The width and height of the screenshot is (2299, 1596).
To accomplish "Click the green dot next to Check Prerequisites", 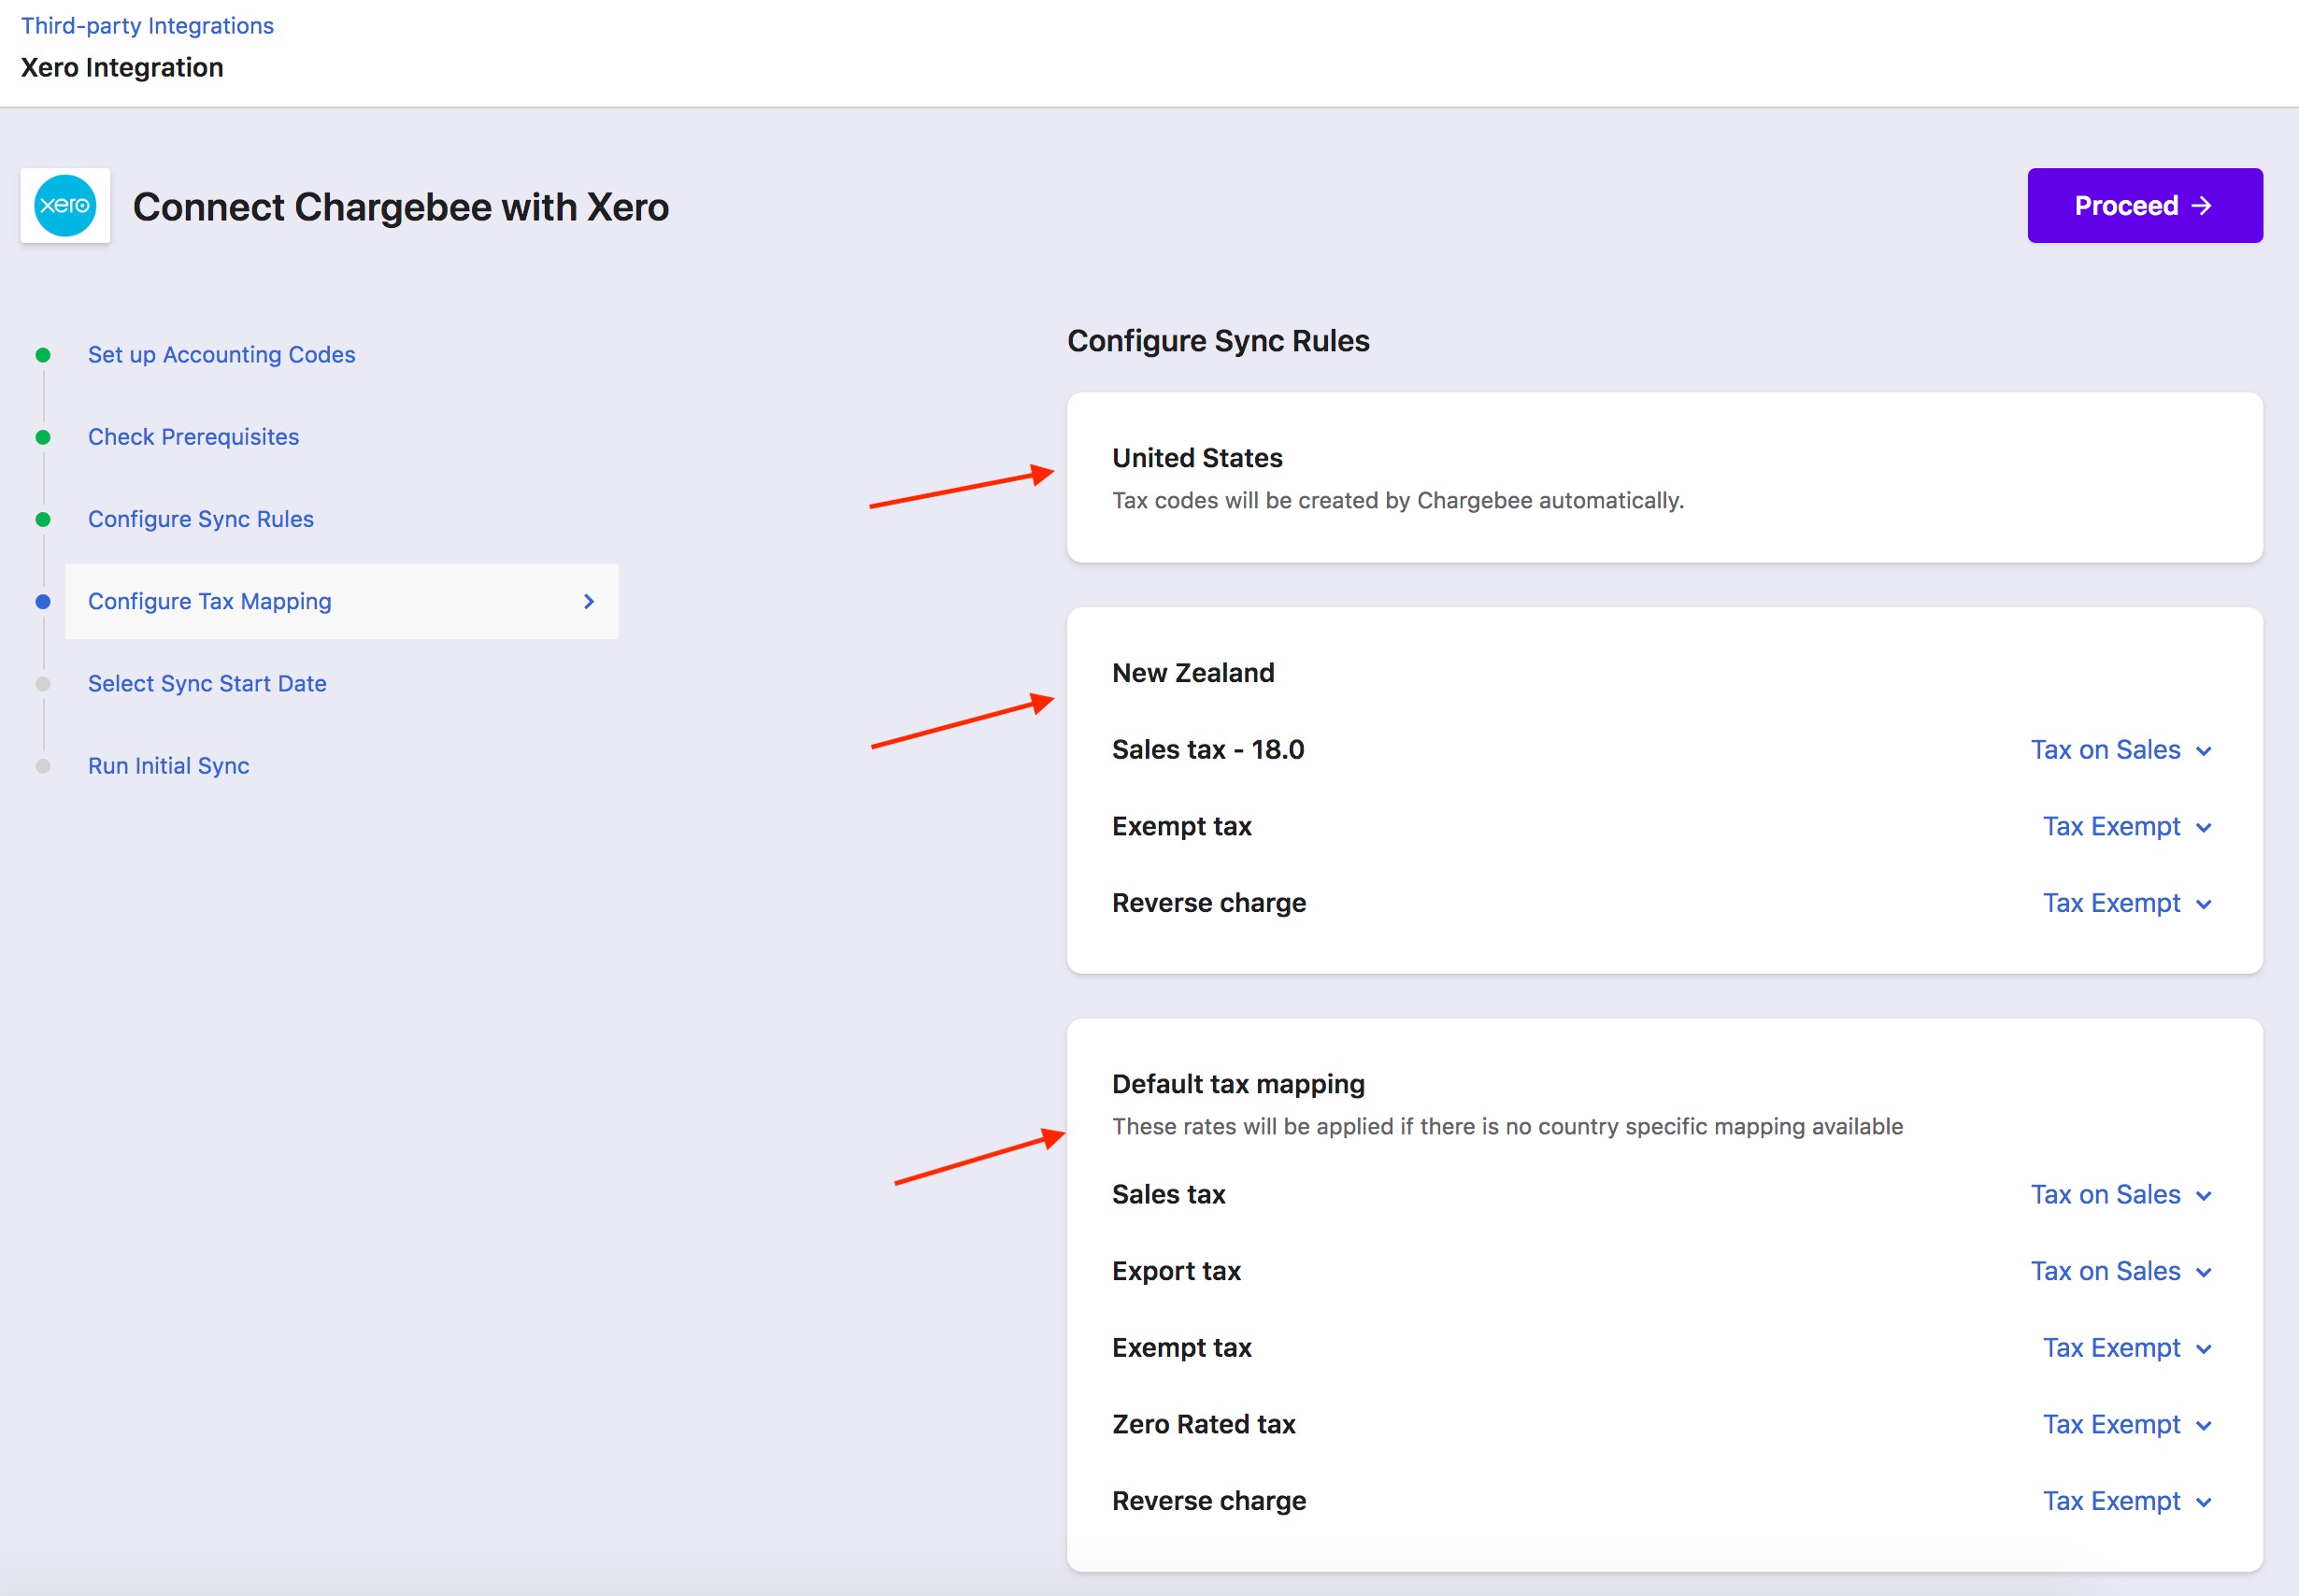I will click(42, 436).
